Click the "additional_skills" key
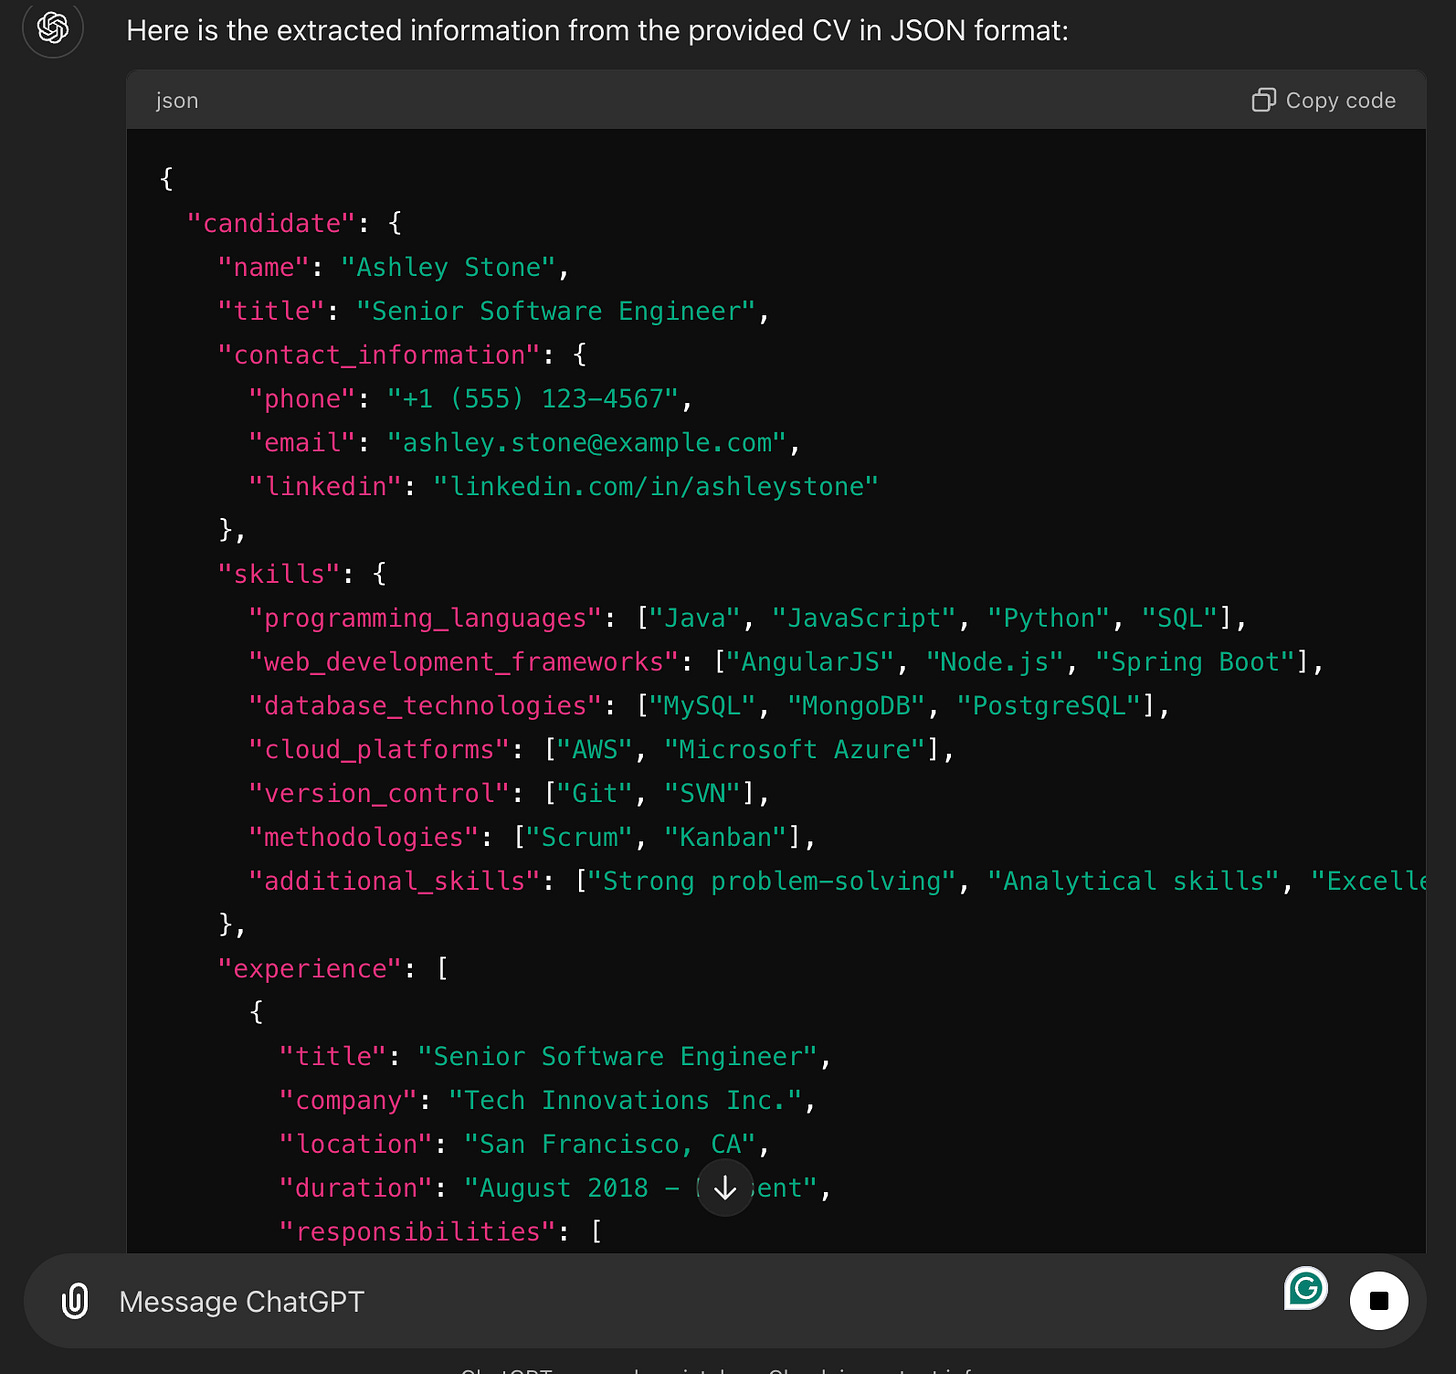1456x1374 pixels. [394, 881]
